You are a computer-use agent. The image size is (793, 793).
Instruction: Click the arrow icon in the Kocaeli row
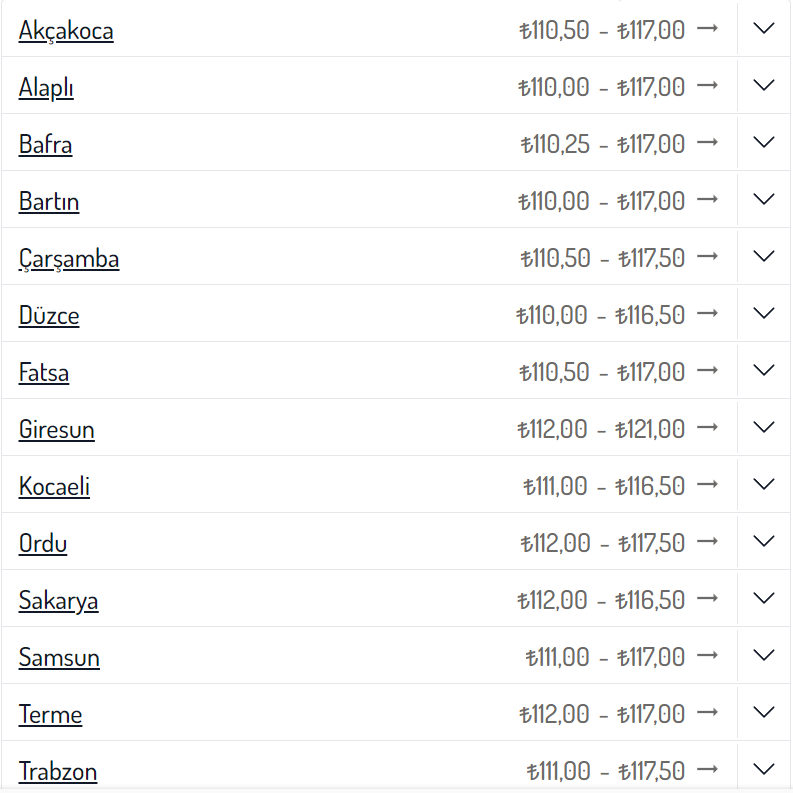pyautogui.click(x=707, y=485)
